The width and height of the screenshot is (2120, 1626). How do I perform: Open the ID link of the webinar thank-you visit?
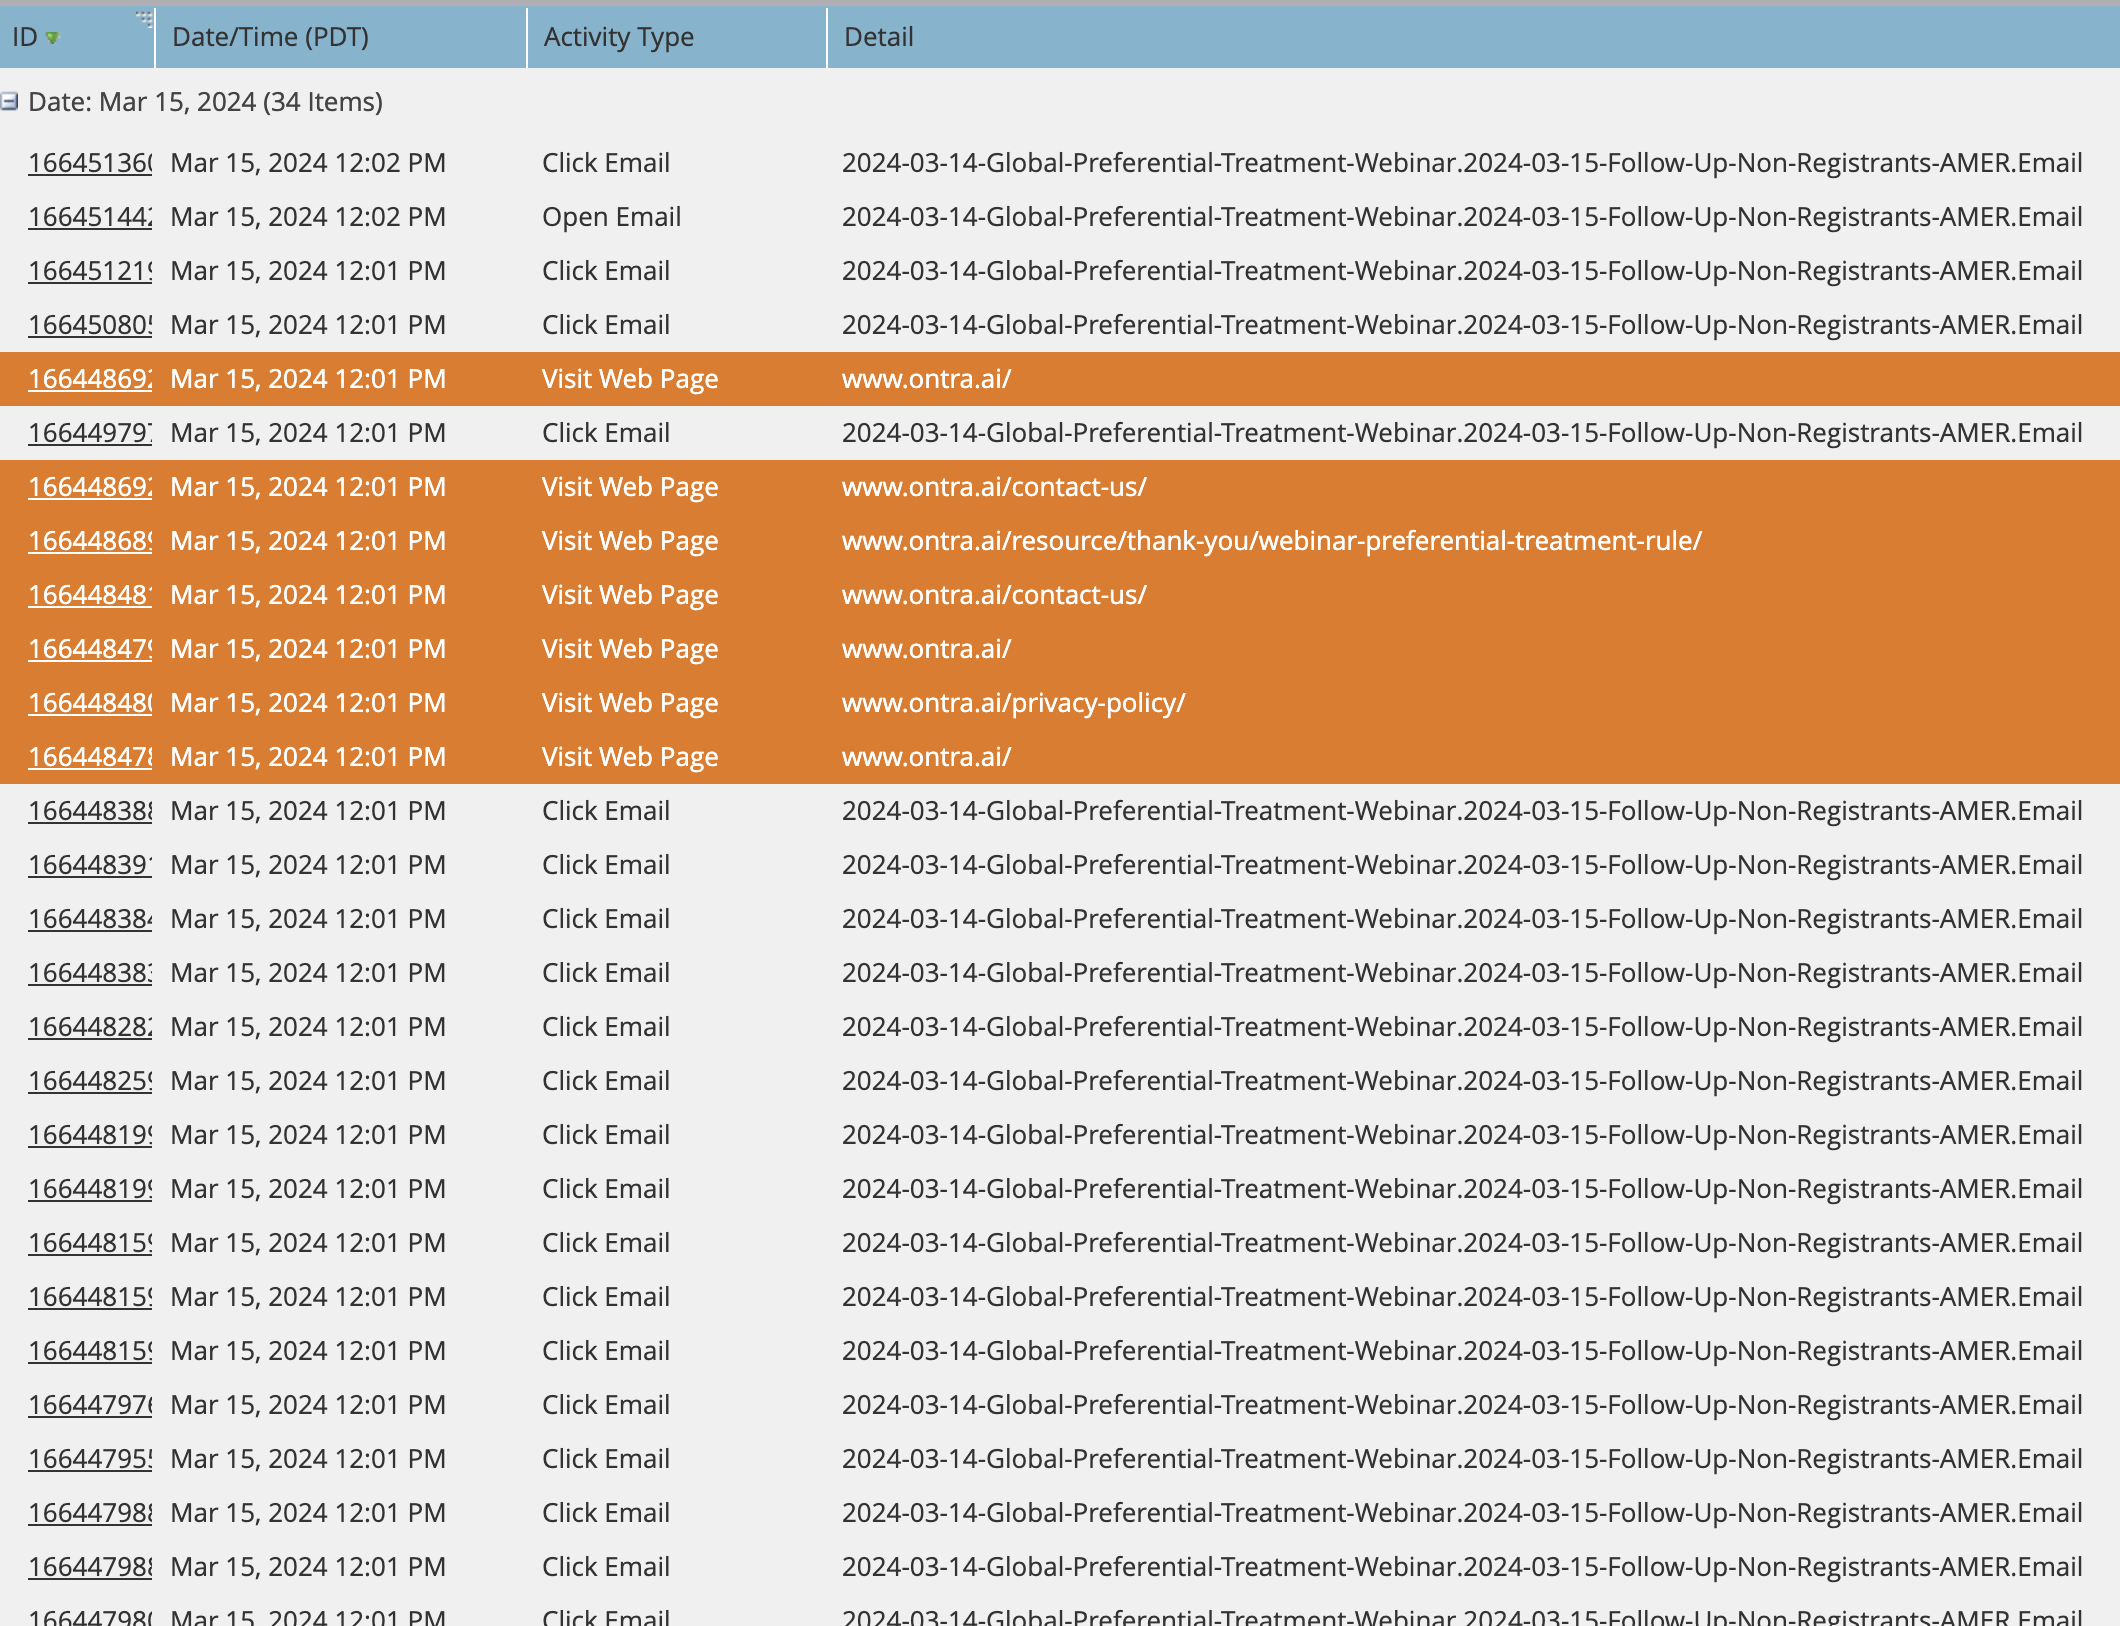tap(88, 540)
